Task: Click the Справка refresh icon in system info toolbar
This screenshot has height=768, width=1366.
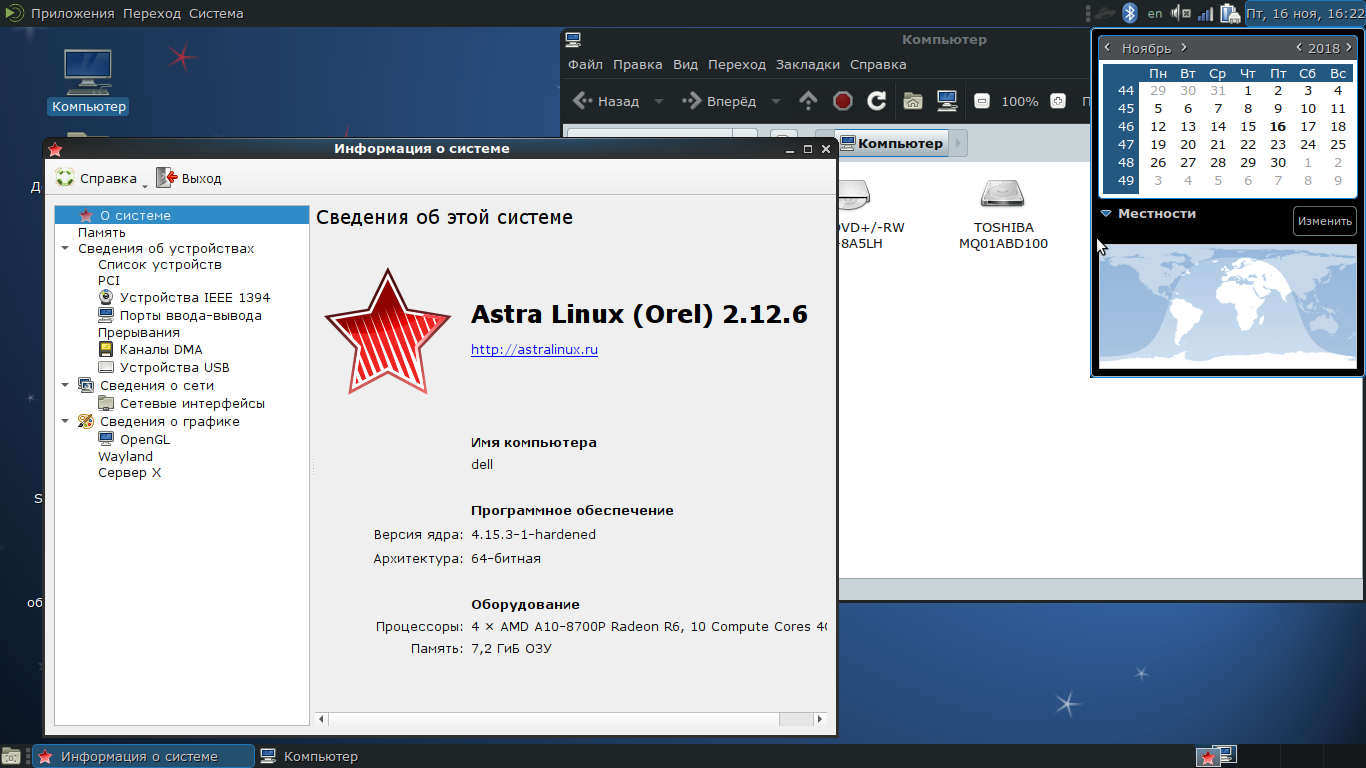Action: pyautogui.click(x=65, y=178)
